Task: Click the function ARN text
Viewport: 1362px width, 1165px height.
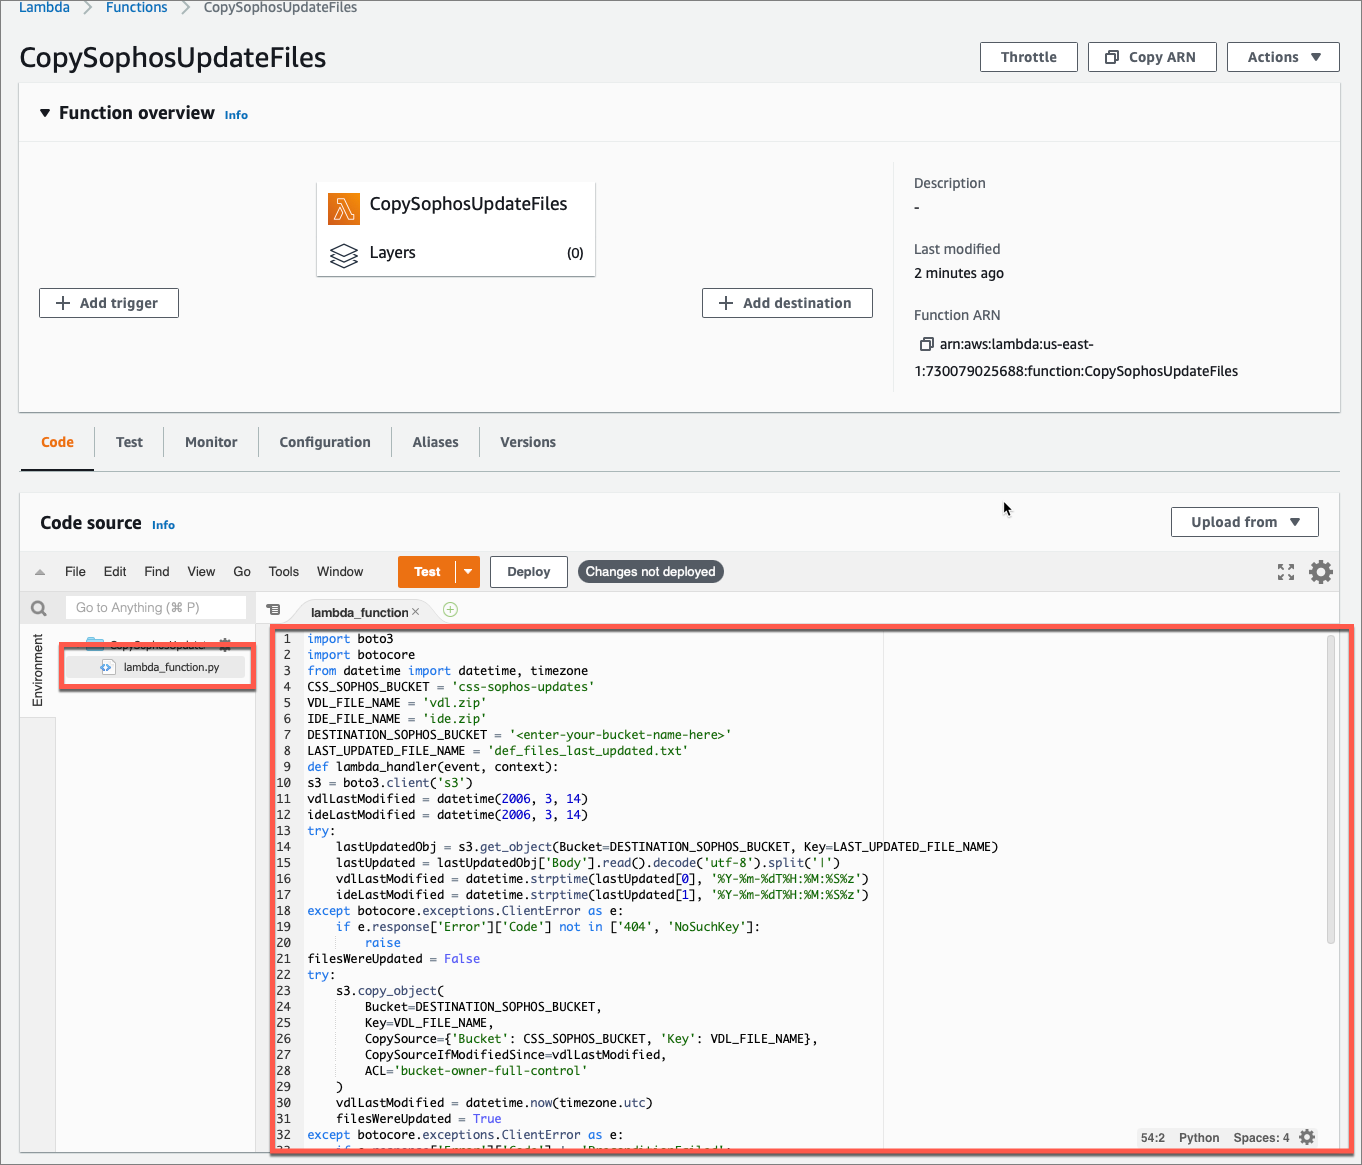Action: [1076, 358]
